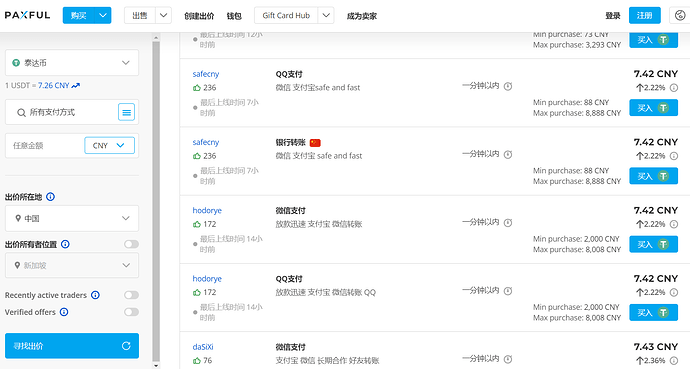Click price info icon on safecny QQ支付 offer
This screenshot has height=369, width=690.
(x=674, y=88)
